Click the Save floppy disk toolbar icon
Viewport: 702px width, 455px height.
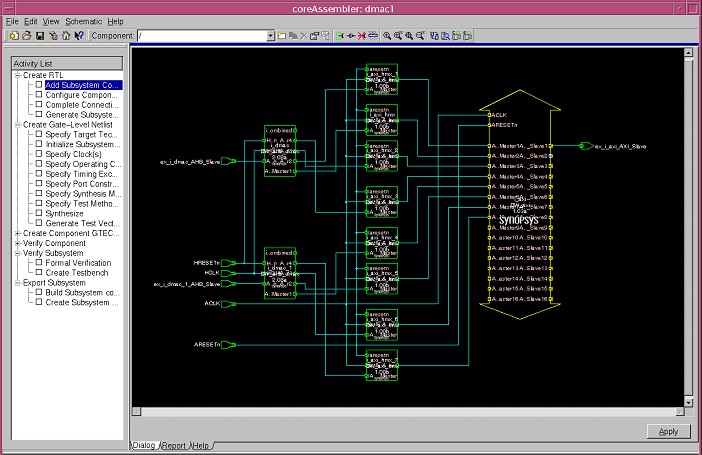click(x=40, y=35)
